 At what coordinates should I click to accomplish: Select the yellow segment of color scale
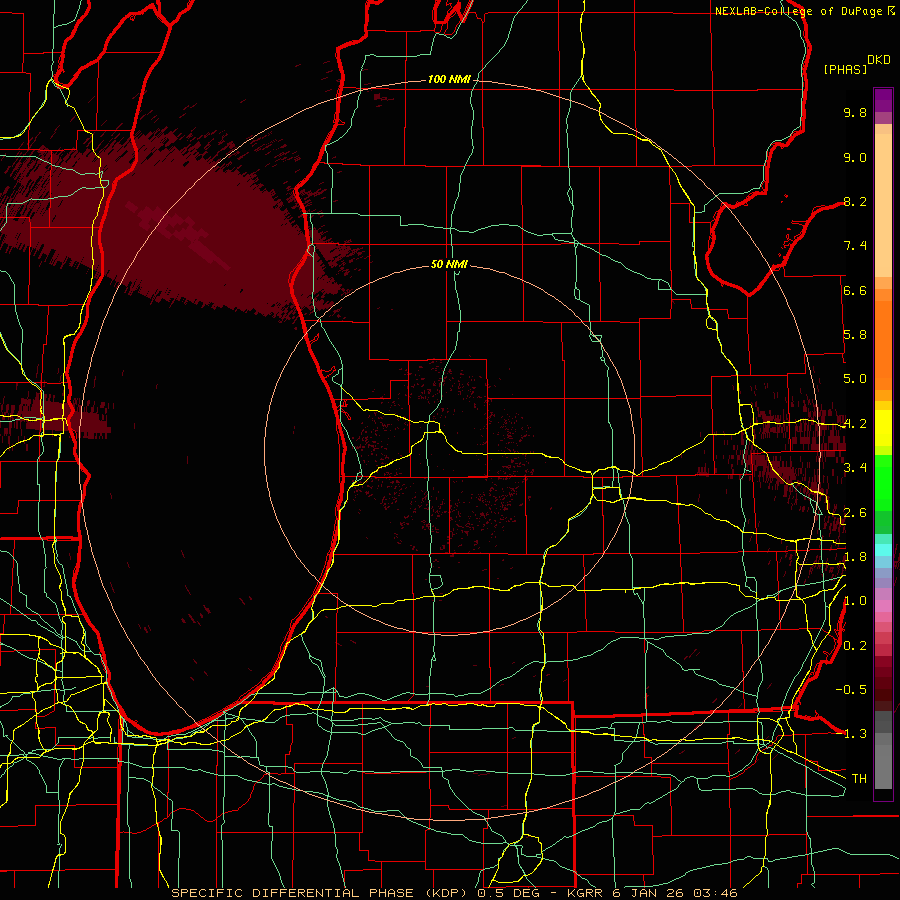(x=883, y=428)
